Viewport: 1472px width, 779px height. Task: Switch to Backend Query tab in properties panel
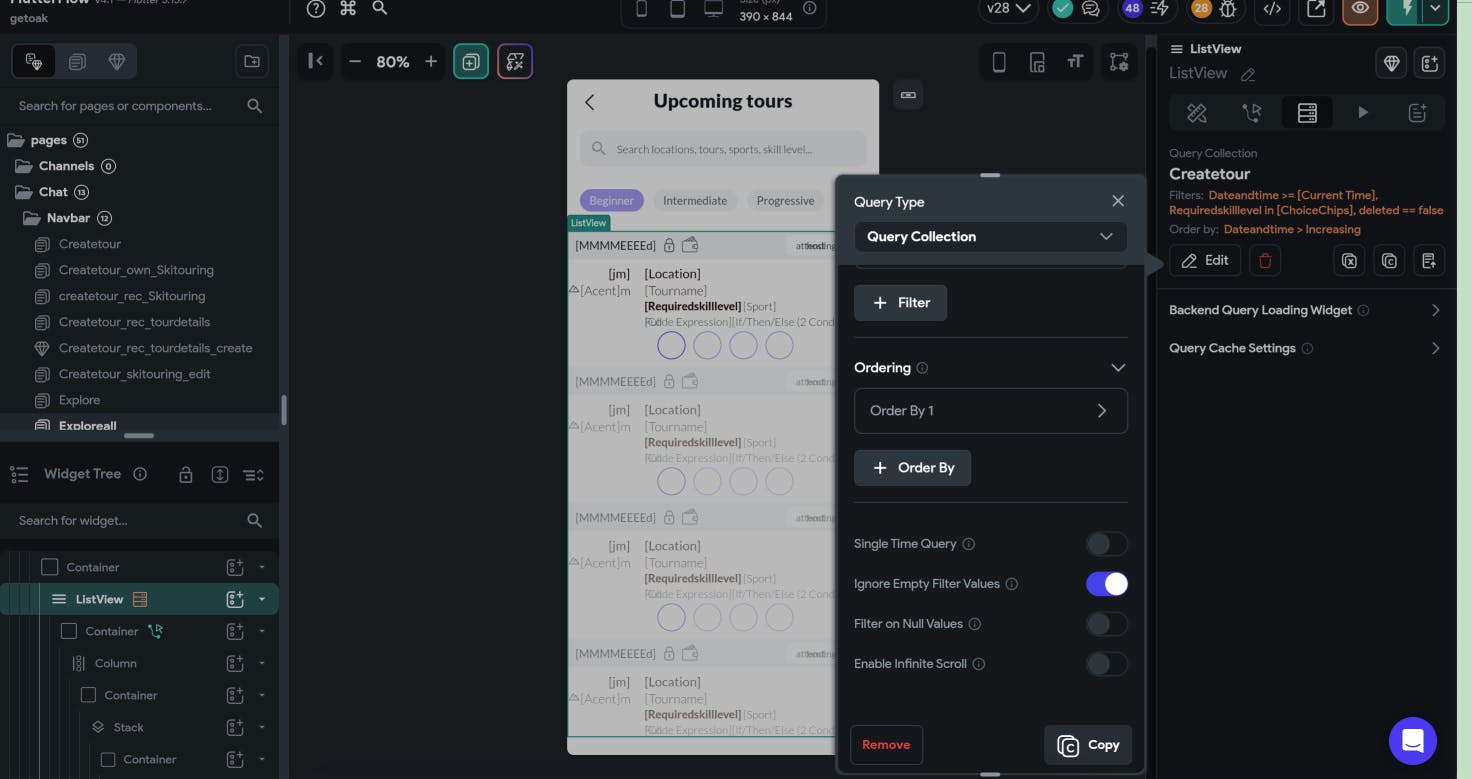pos(1307,112)
